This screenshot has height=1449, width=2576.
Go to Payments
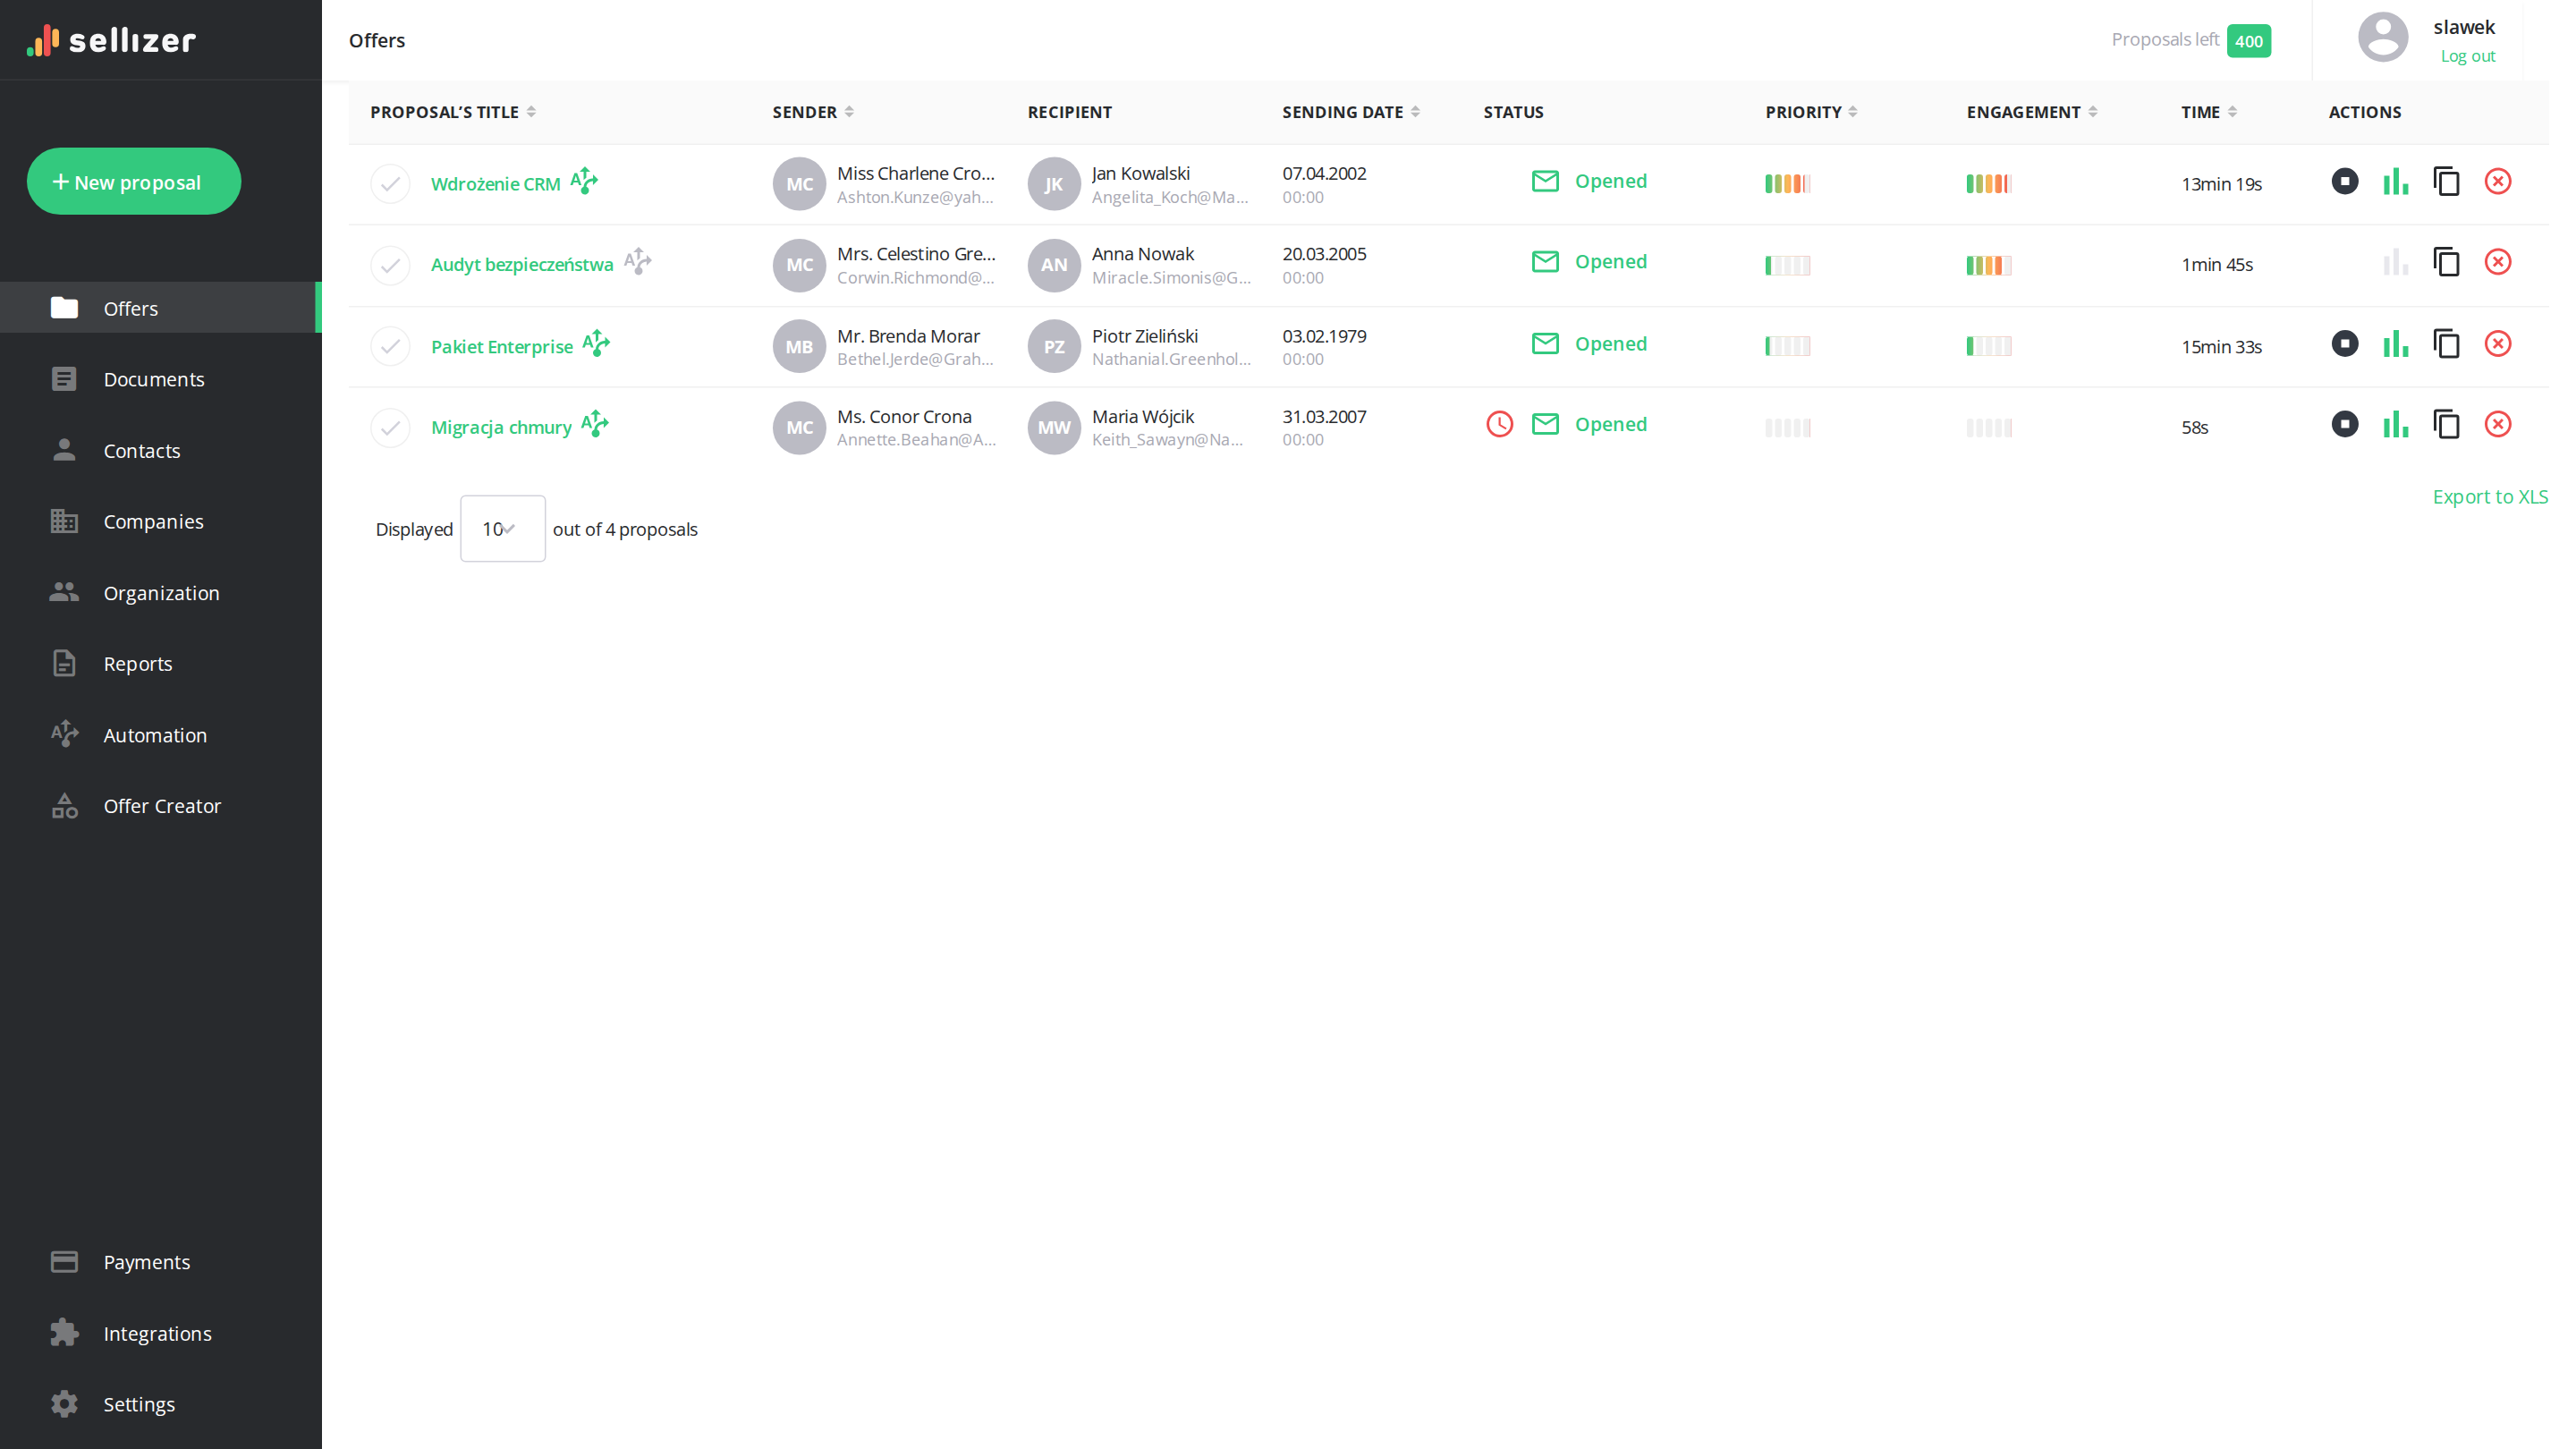161,1262
